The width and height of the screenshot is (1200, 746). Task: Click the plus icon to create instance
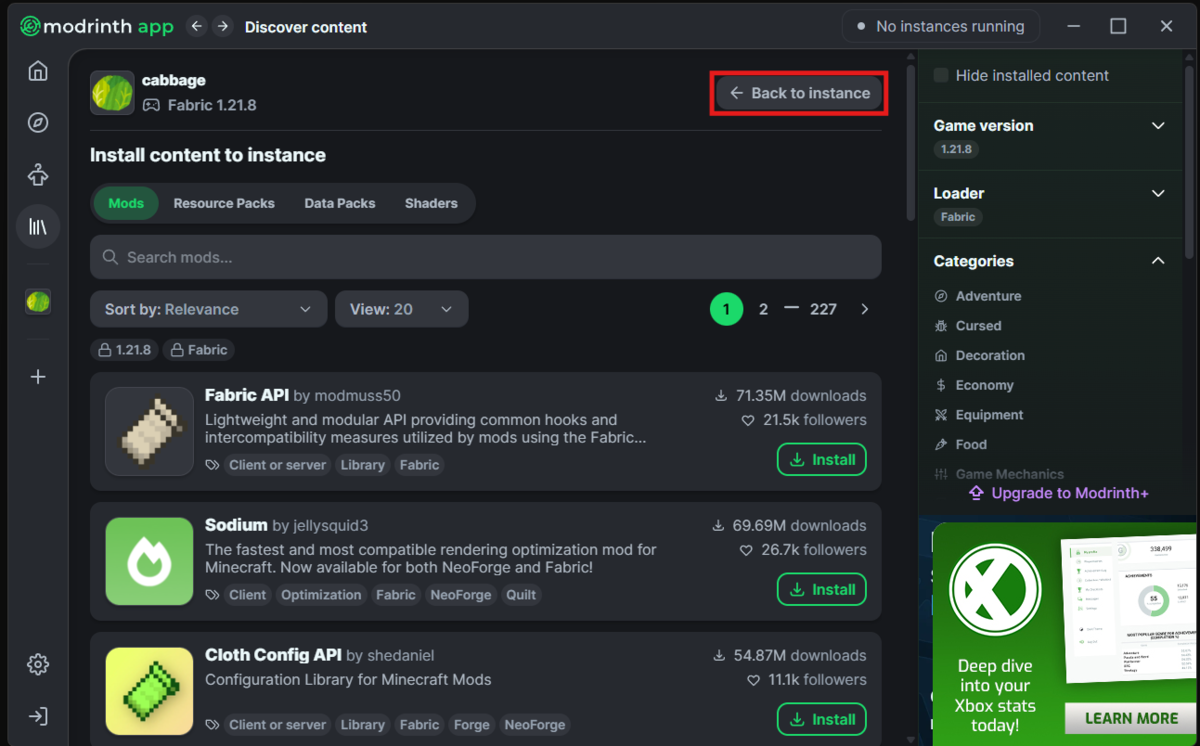pos(38,377)
